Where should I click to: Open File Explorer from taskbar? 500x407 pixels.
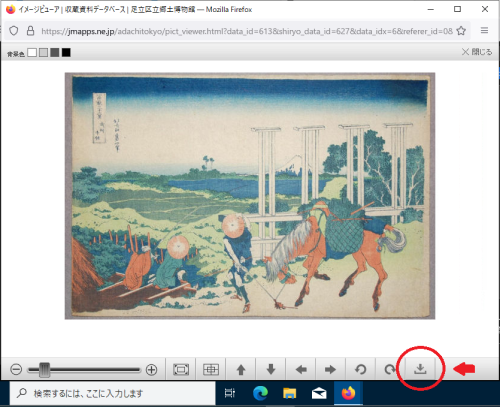(x=290, y=394)
